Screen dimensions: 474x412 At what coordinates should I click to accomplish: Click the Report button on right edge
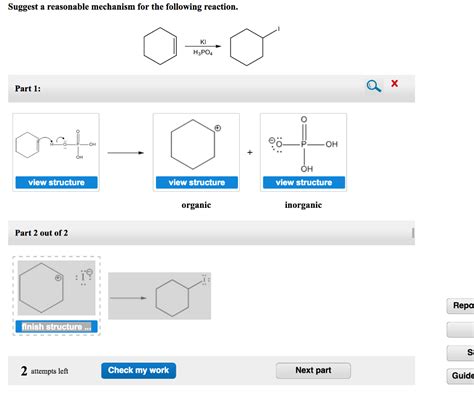coord(461,306)
